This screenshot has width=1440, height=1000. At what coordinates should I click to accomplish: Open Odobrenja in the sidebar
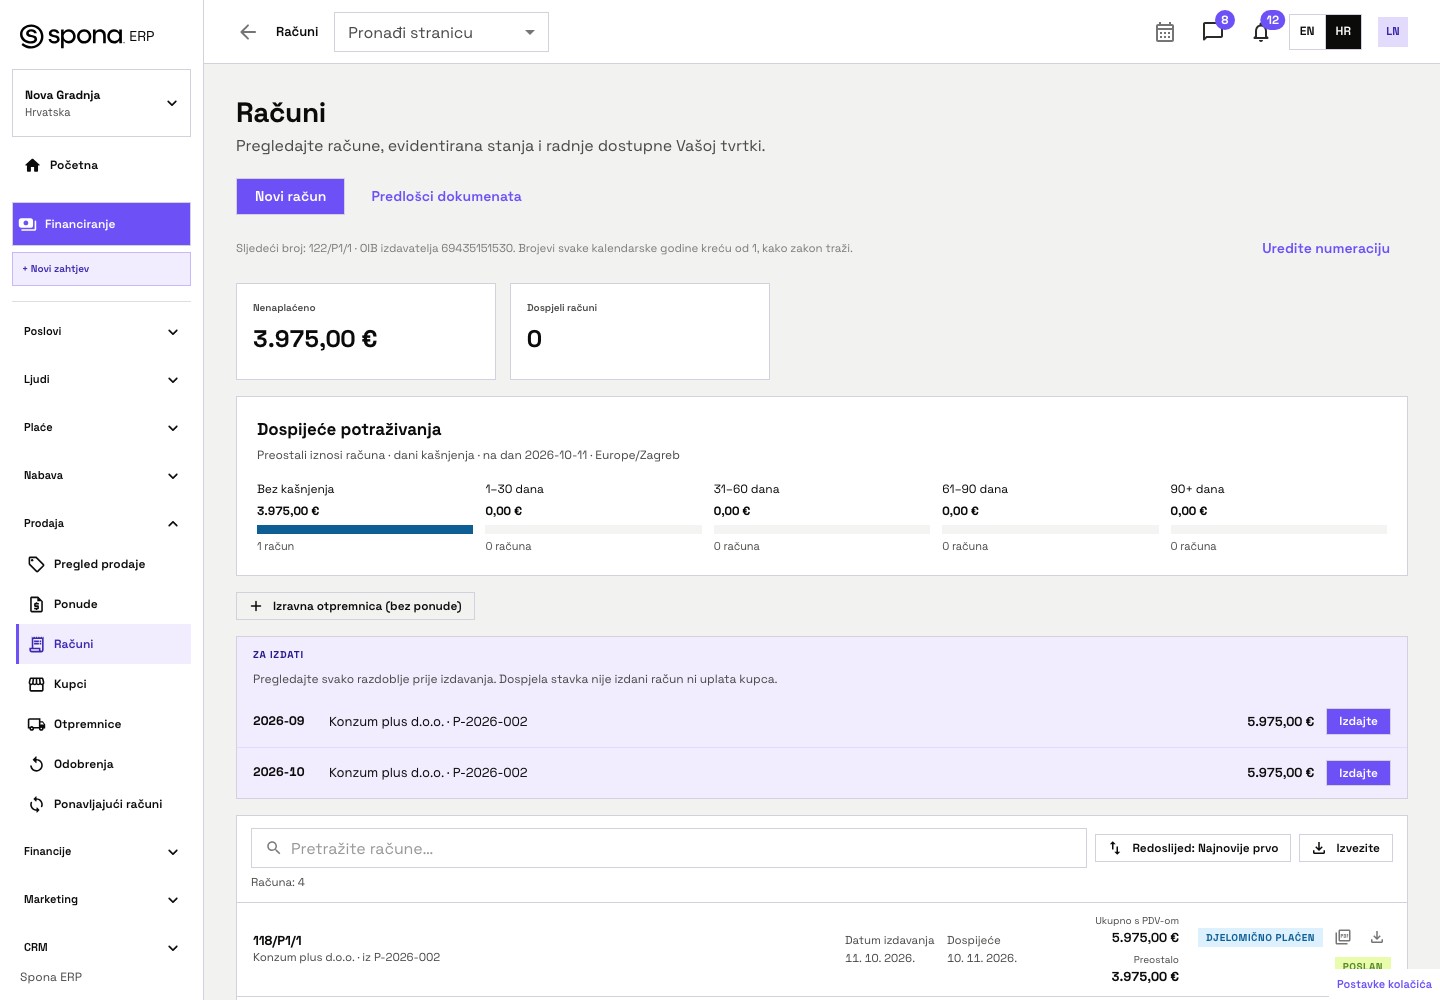pyautogui.click(x=104, y=764)
